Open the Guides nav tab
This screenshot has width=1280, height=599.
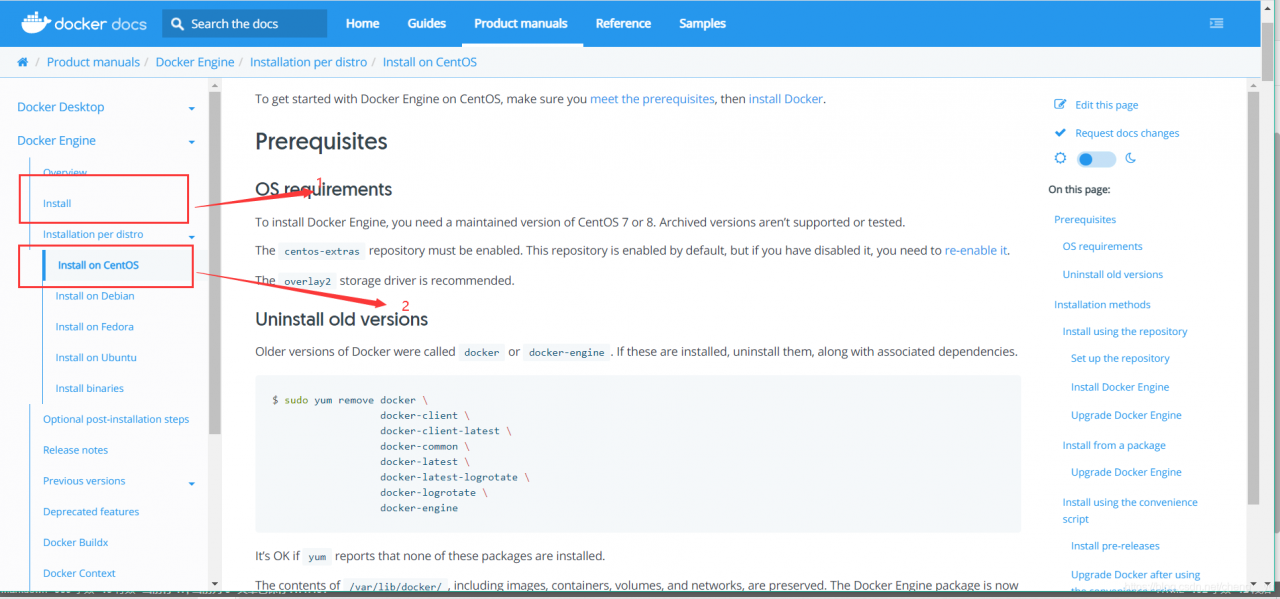[427, 23]
